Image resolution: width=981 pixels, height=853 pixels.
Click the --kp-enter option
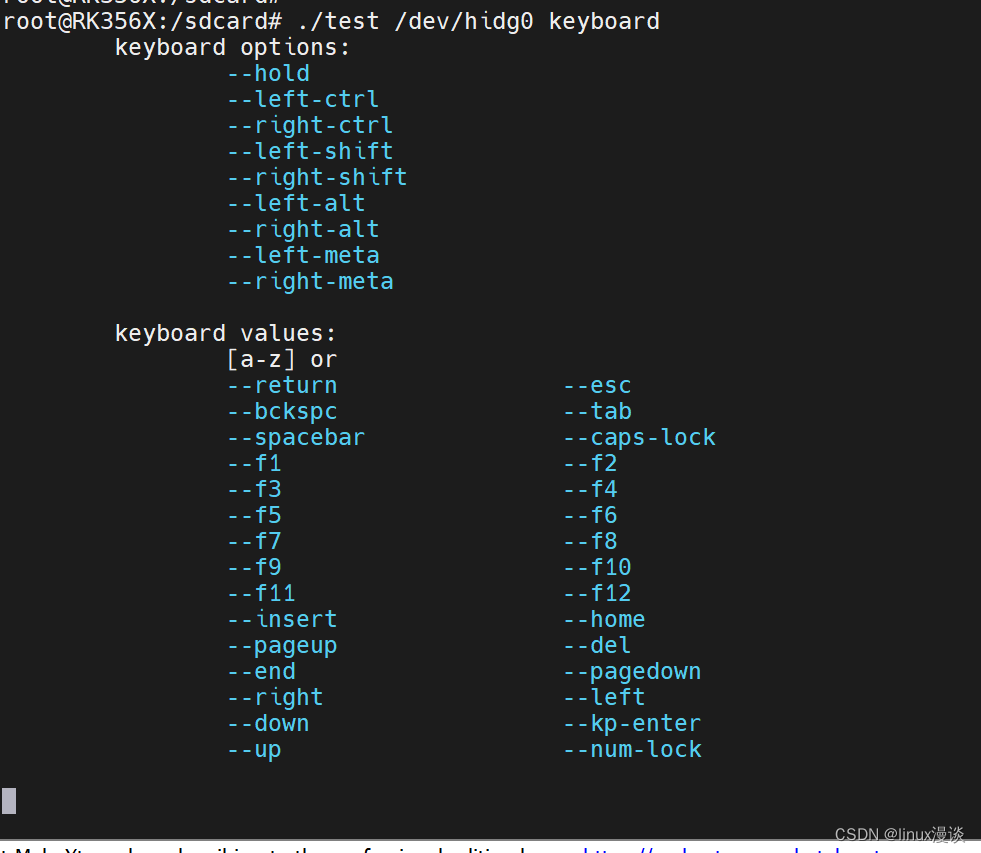tap(631, 722)
